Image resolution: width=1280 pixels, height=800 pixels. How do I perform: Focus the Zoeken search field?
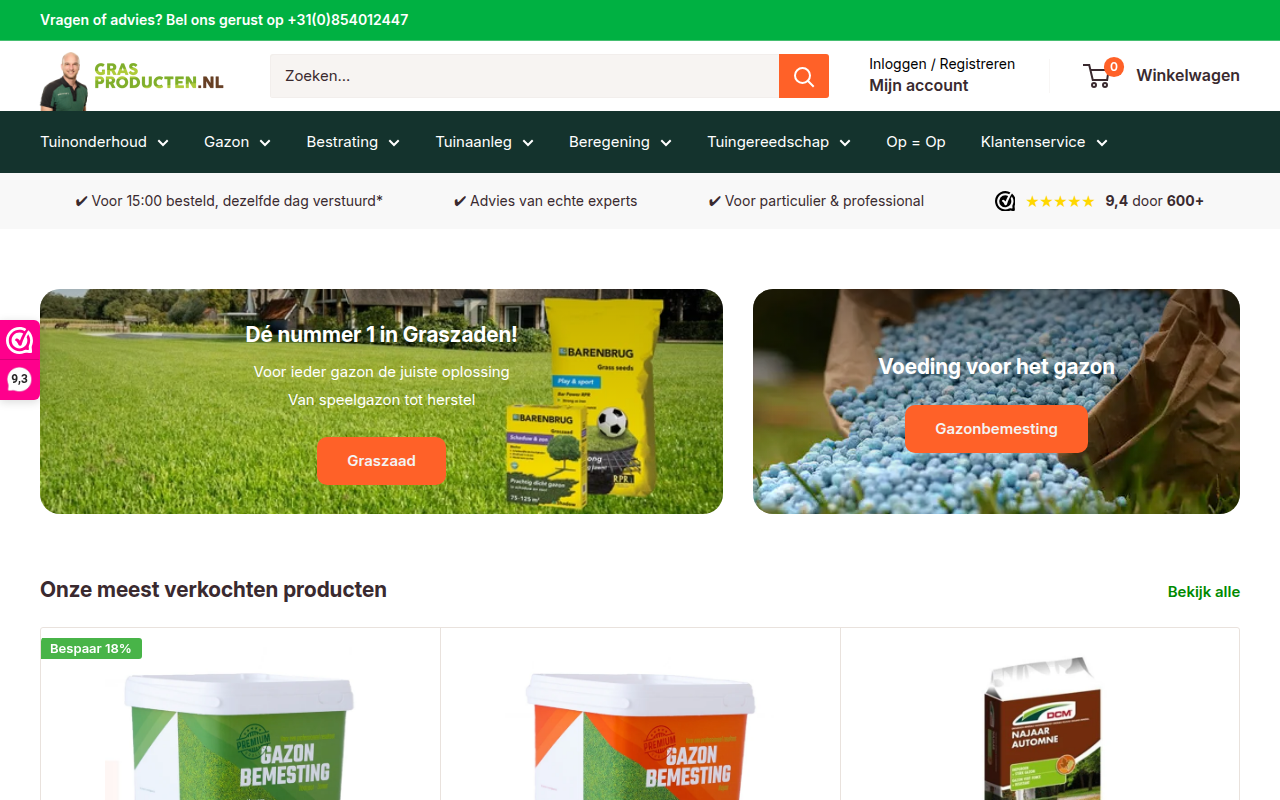(x=524, y=76)
